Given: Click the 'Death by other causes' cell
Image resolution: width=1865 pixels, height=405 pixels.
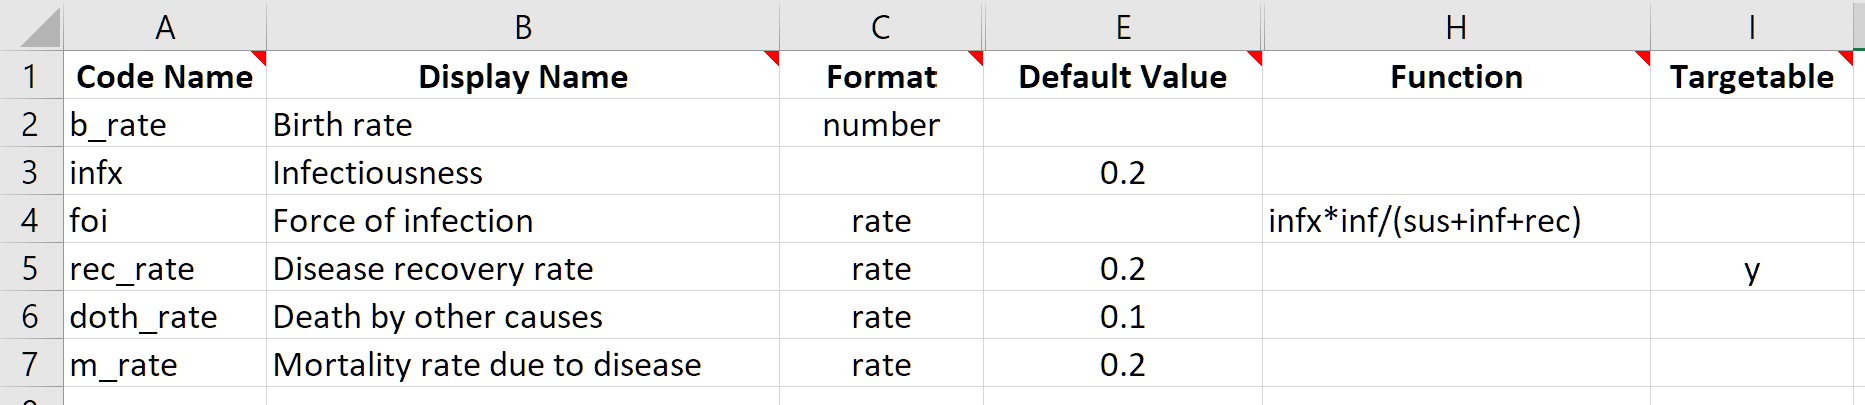Looking at the screenshot, I should (523, 315).
